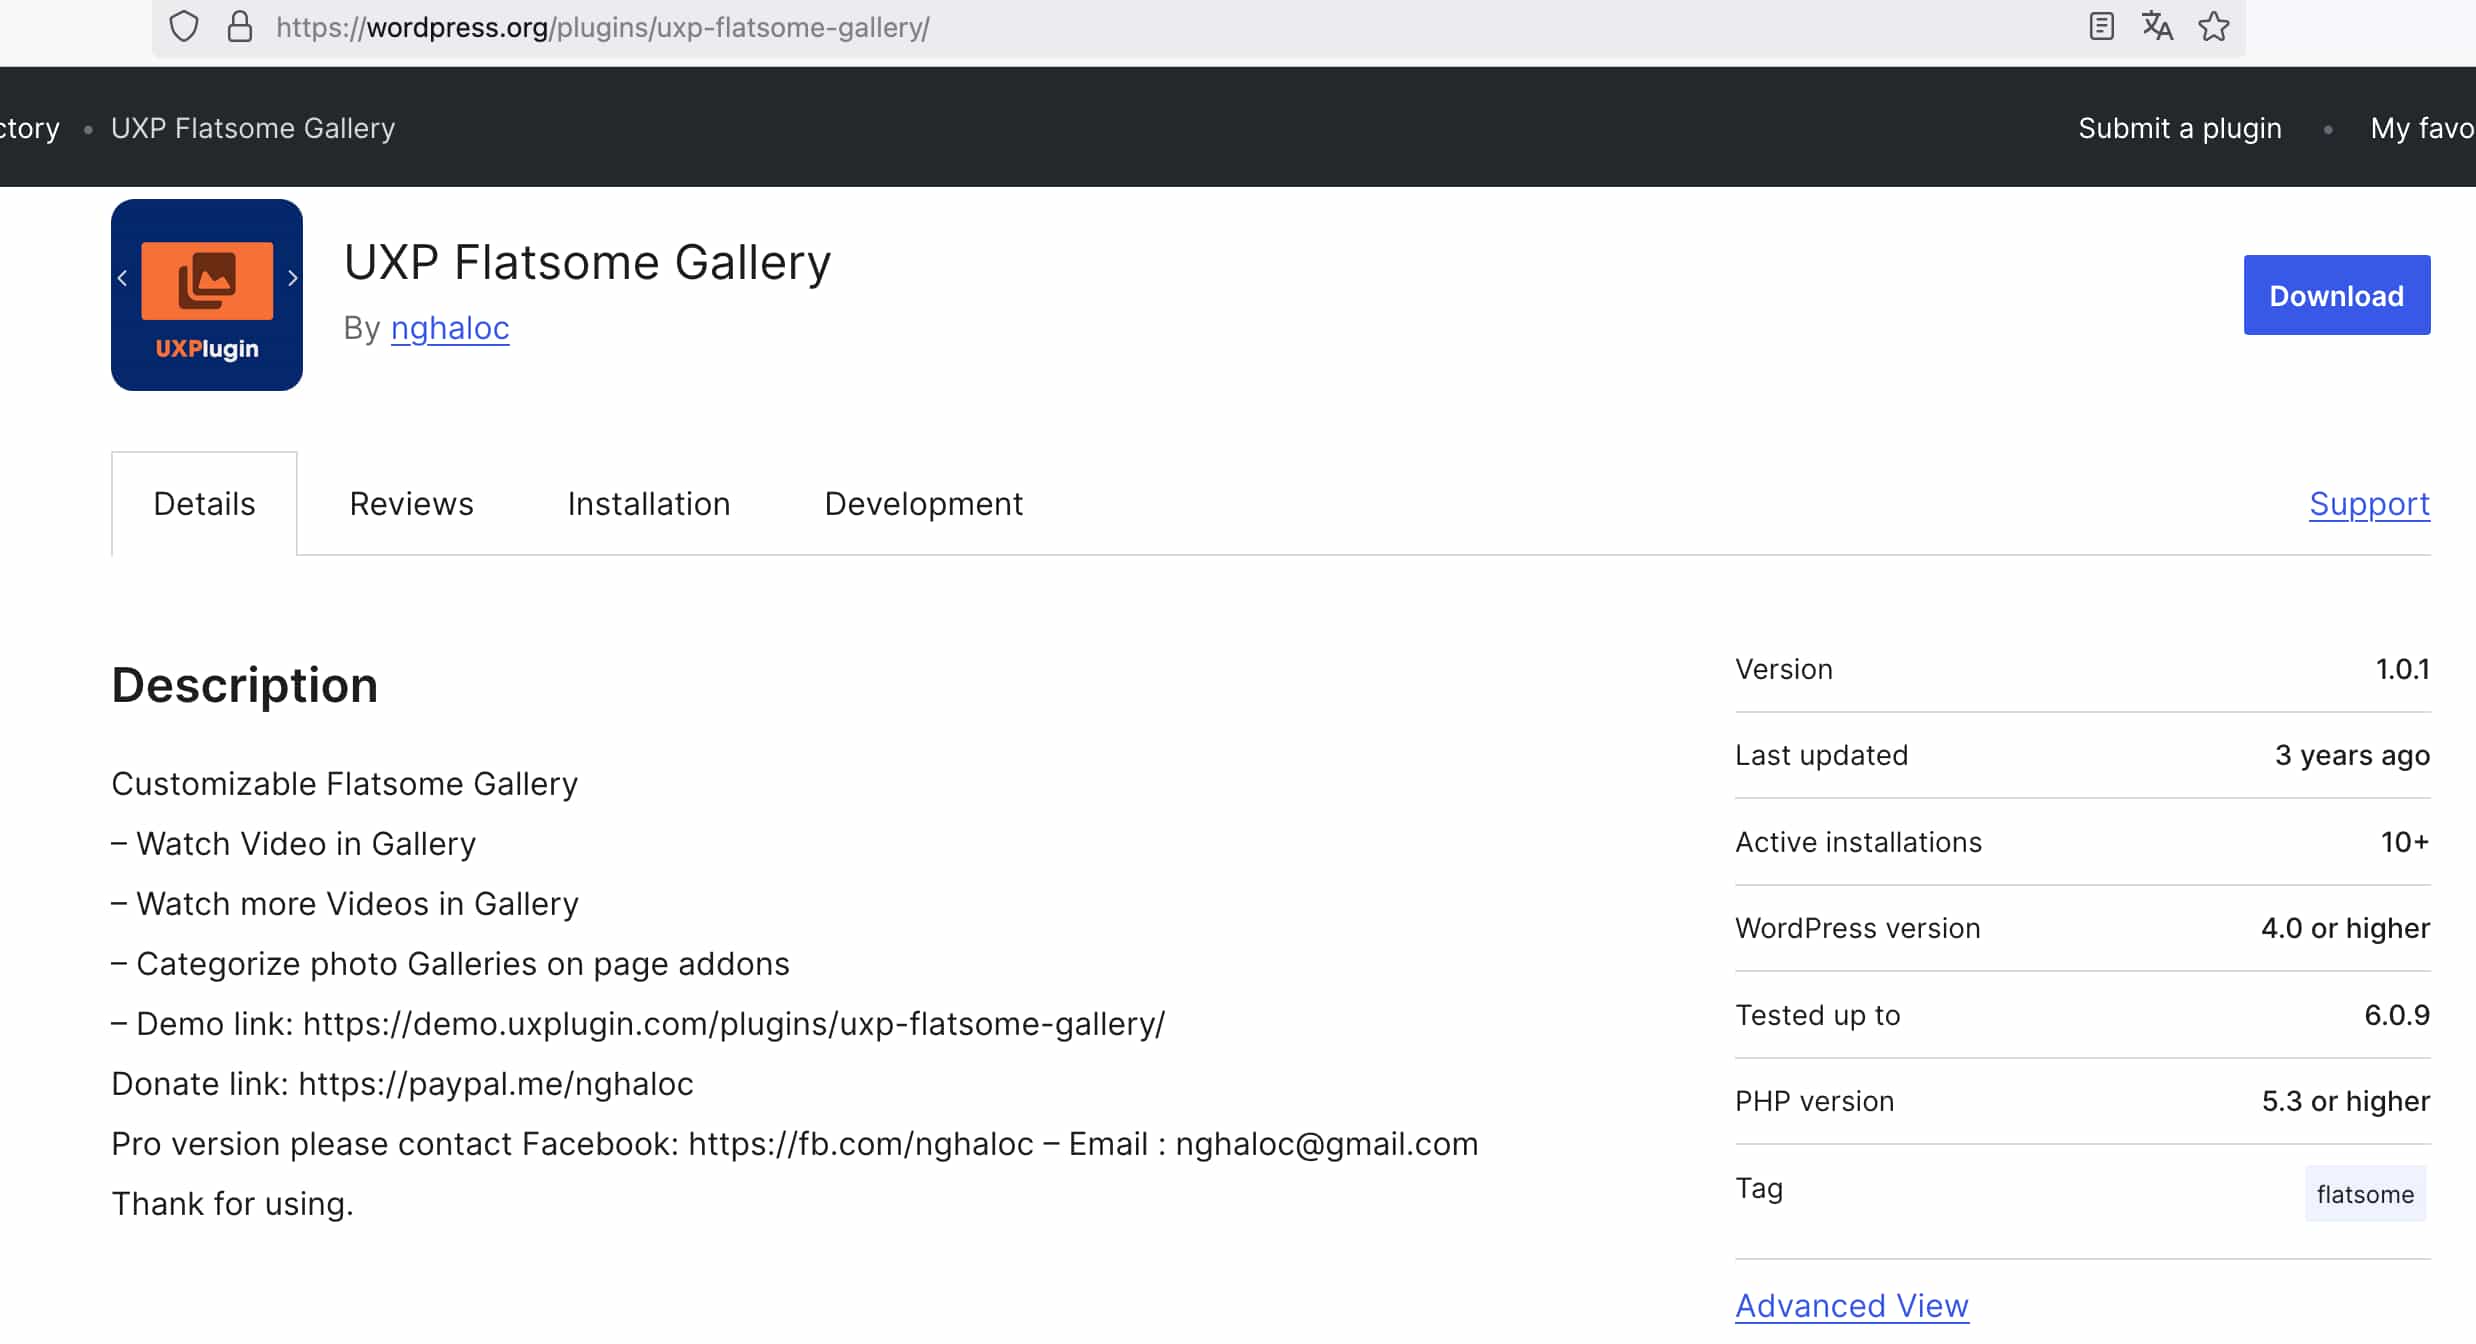This screenshot has width=2476, height=1344.
Task: Click the UXPlugin plugin logo thumbnail
Action: point(207,295)
